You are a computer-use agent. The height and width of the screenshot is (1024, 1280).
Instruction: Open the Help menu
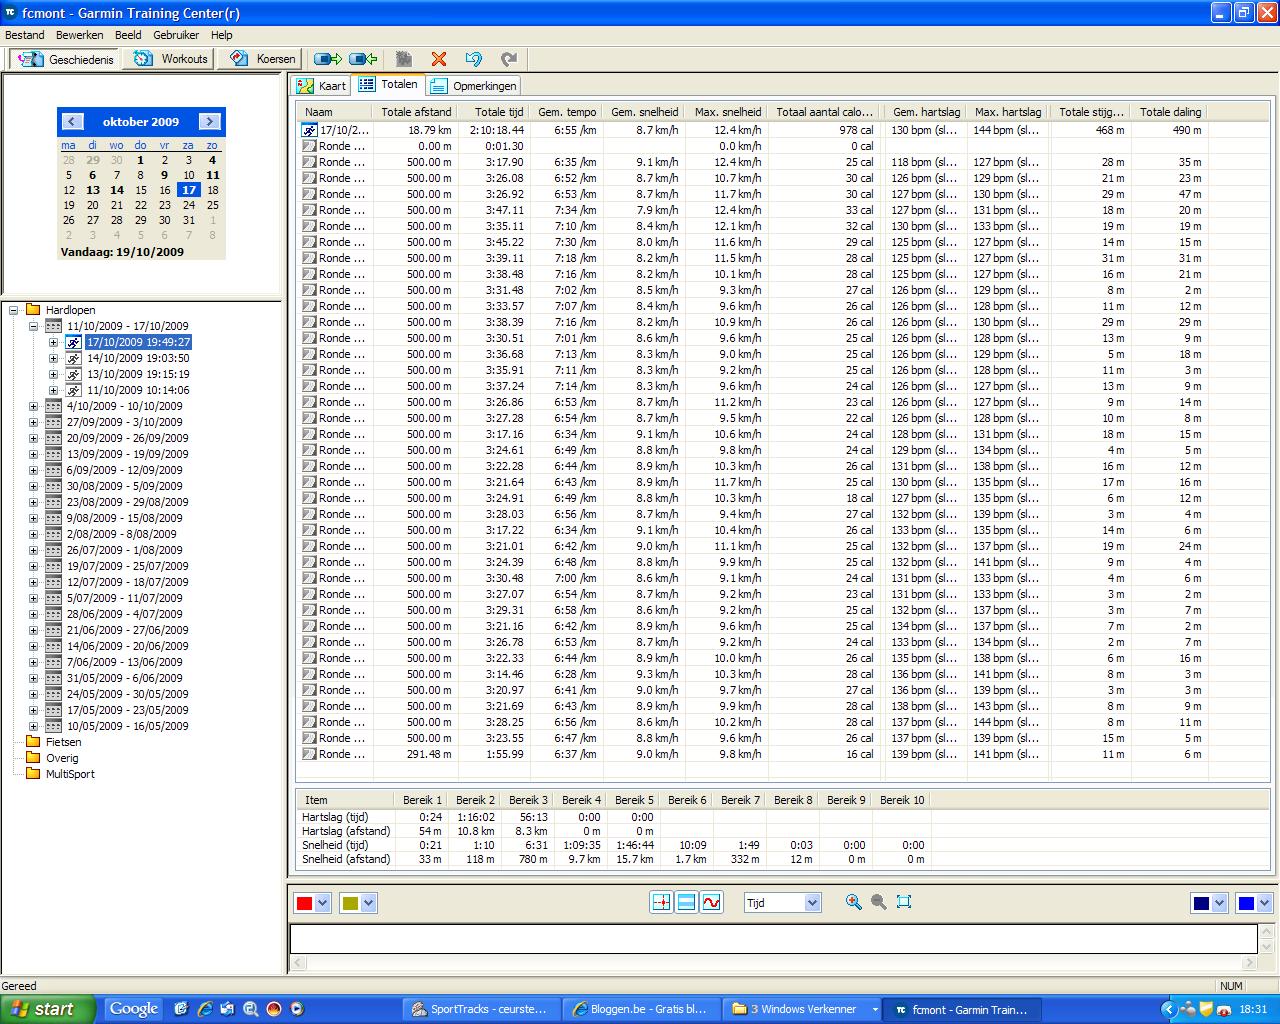point(221,35)
